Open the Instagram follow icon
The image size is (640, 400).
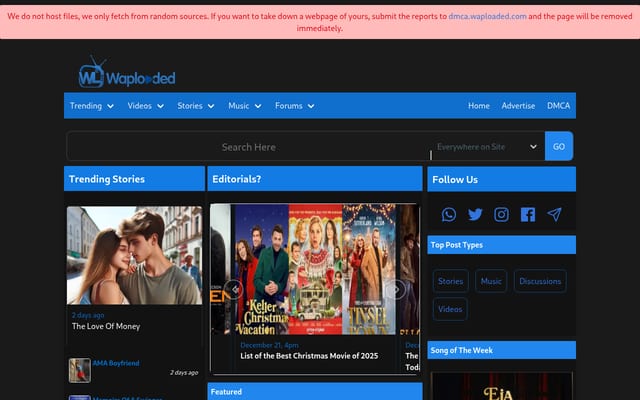[501, 214]
